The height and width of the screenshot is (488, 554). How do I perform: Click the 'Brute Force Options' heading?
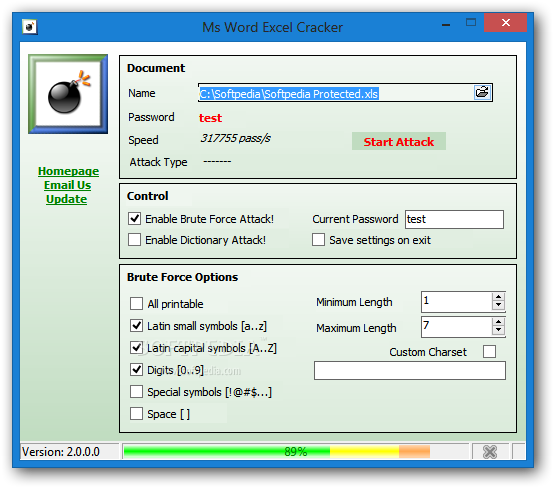coord(182,277)
